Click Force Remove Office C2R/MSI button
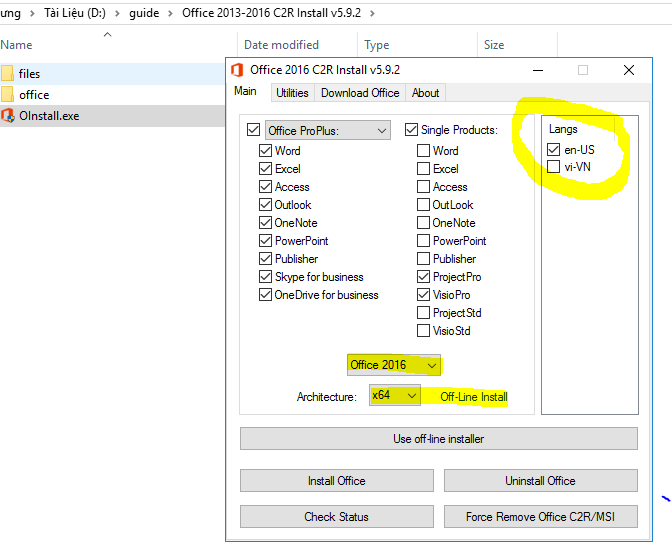The width and height of the screenshot is (672, 550). click(541, 517)
